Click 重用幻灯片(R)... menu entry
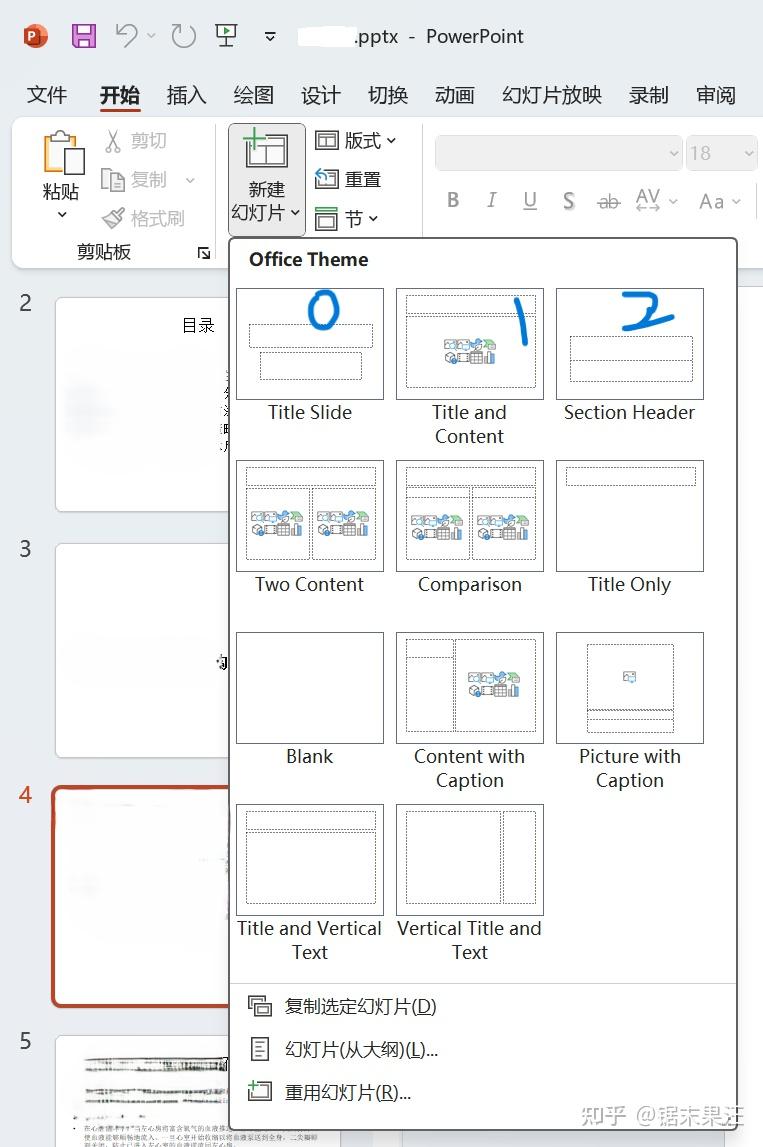The width and height of the screenshot is (763, 1147). pyautogui.click(x=483, y=1093)
